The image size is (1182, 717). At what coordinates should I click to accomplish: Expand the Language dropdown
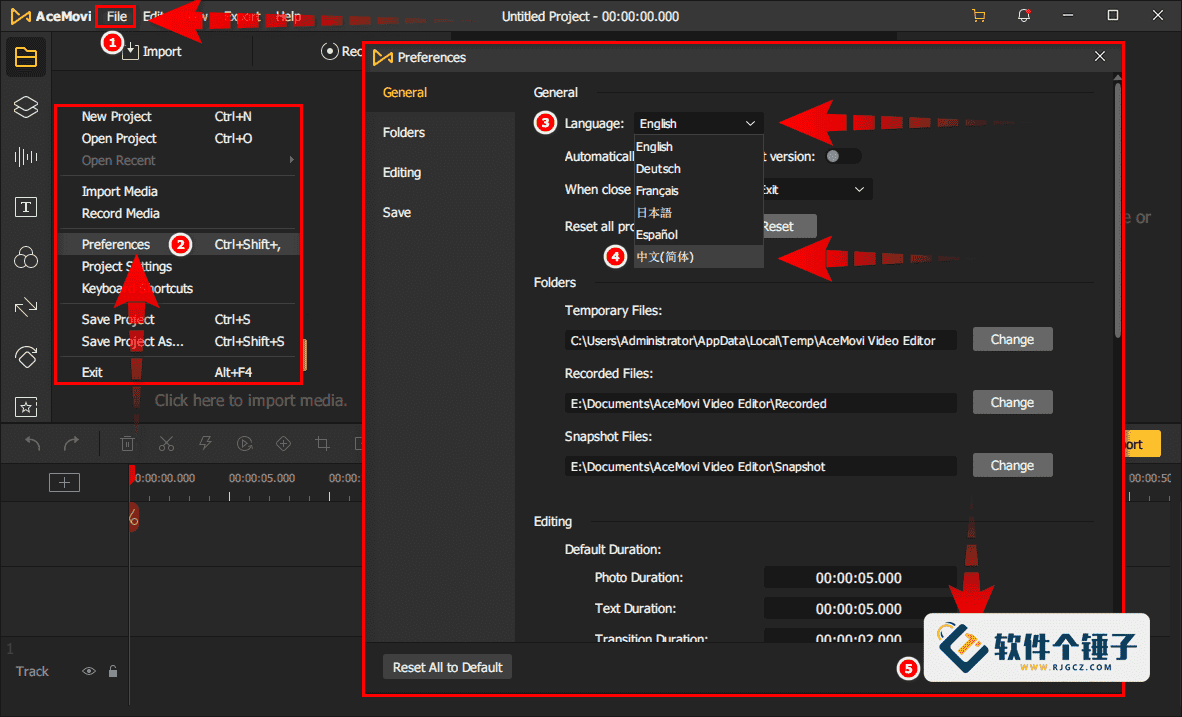point(700,123)
